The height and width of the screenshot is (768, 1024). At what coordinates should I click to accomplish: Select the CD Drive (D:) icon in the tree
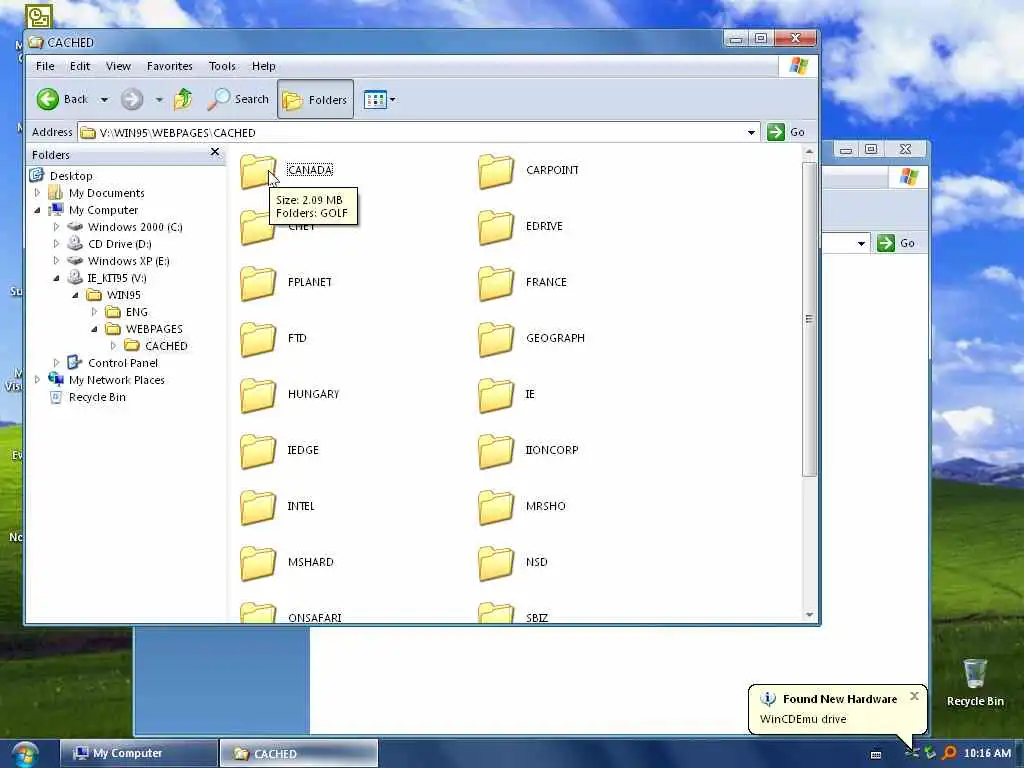coord(75,244)
